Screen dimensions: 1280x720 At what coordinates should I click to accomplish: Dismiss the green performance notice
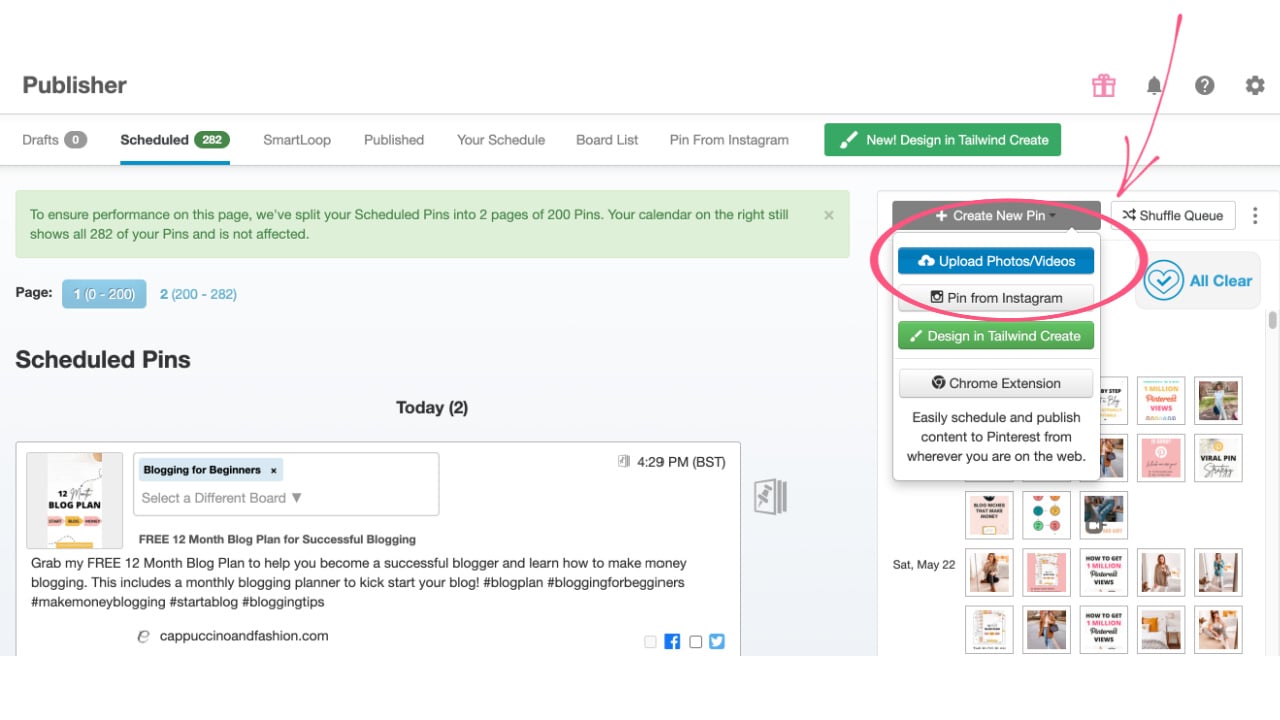click(828, 215)
